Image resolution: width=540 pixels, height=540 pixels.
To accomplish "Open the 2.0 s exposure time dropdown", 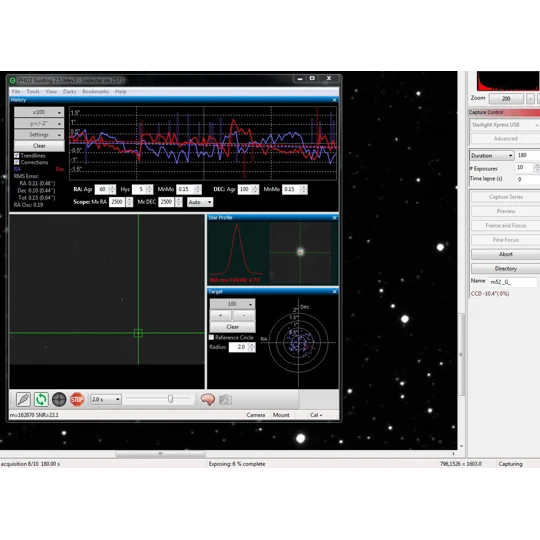I will tap(106, 399).
